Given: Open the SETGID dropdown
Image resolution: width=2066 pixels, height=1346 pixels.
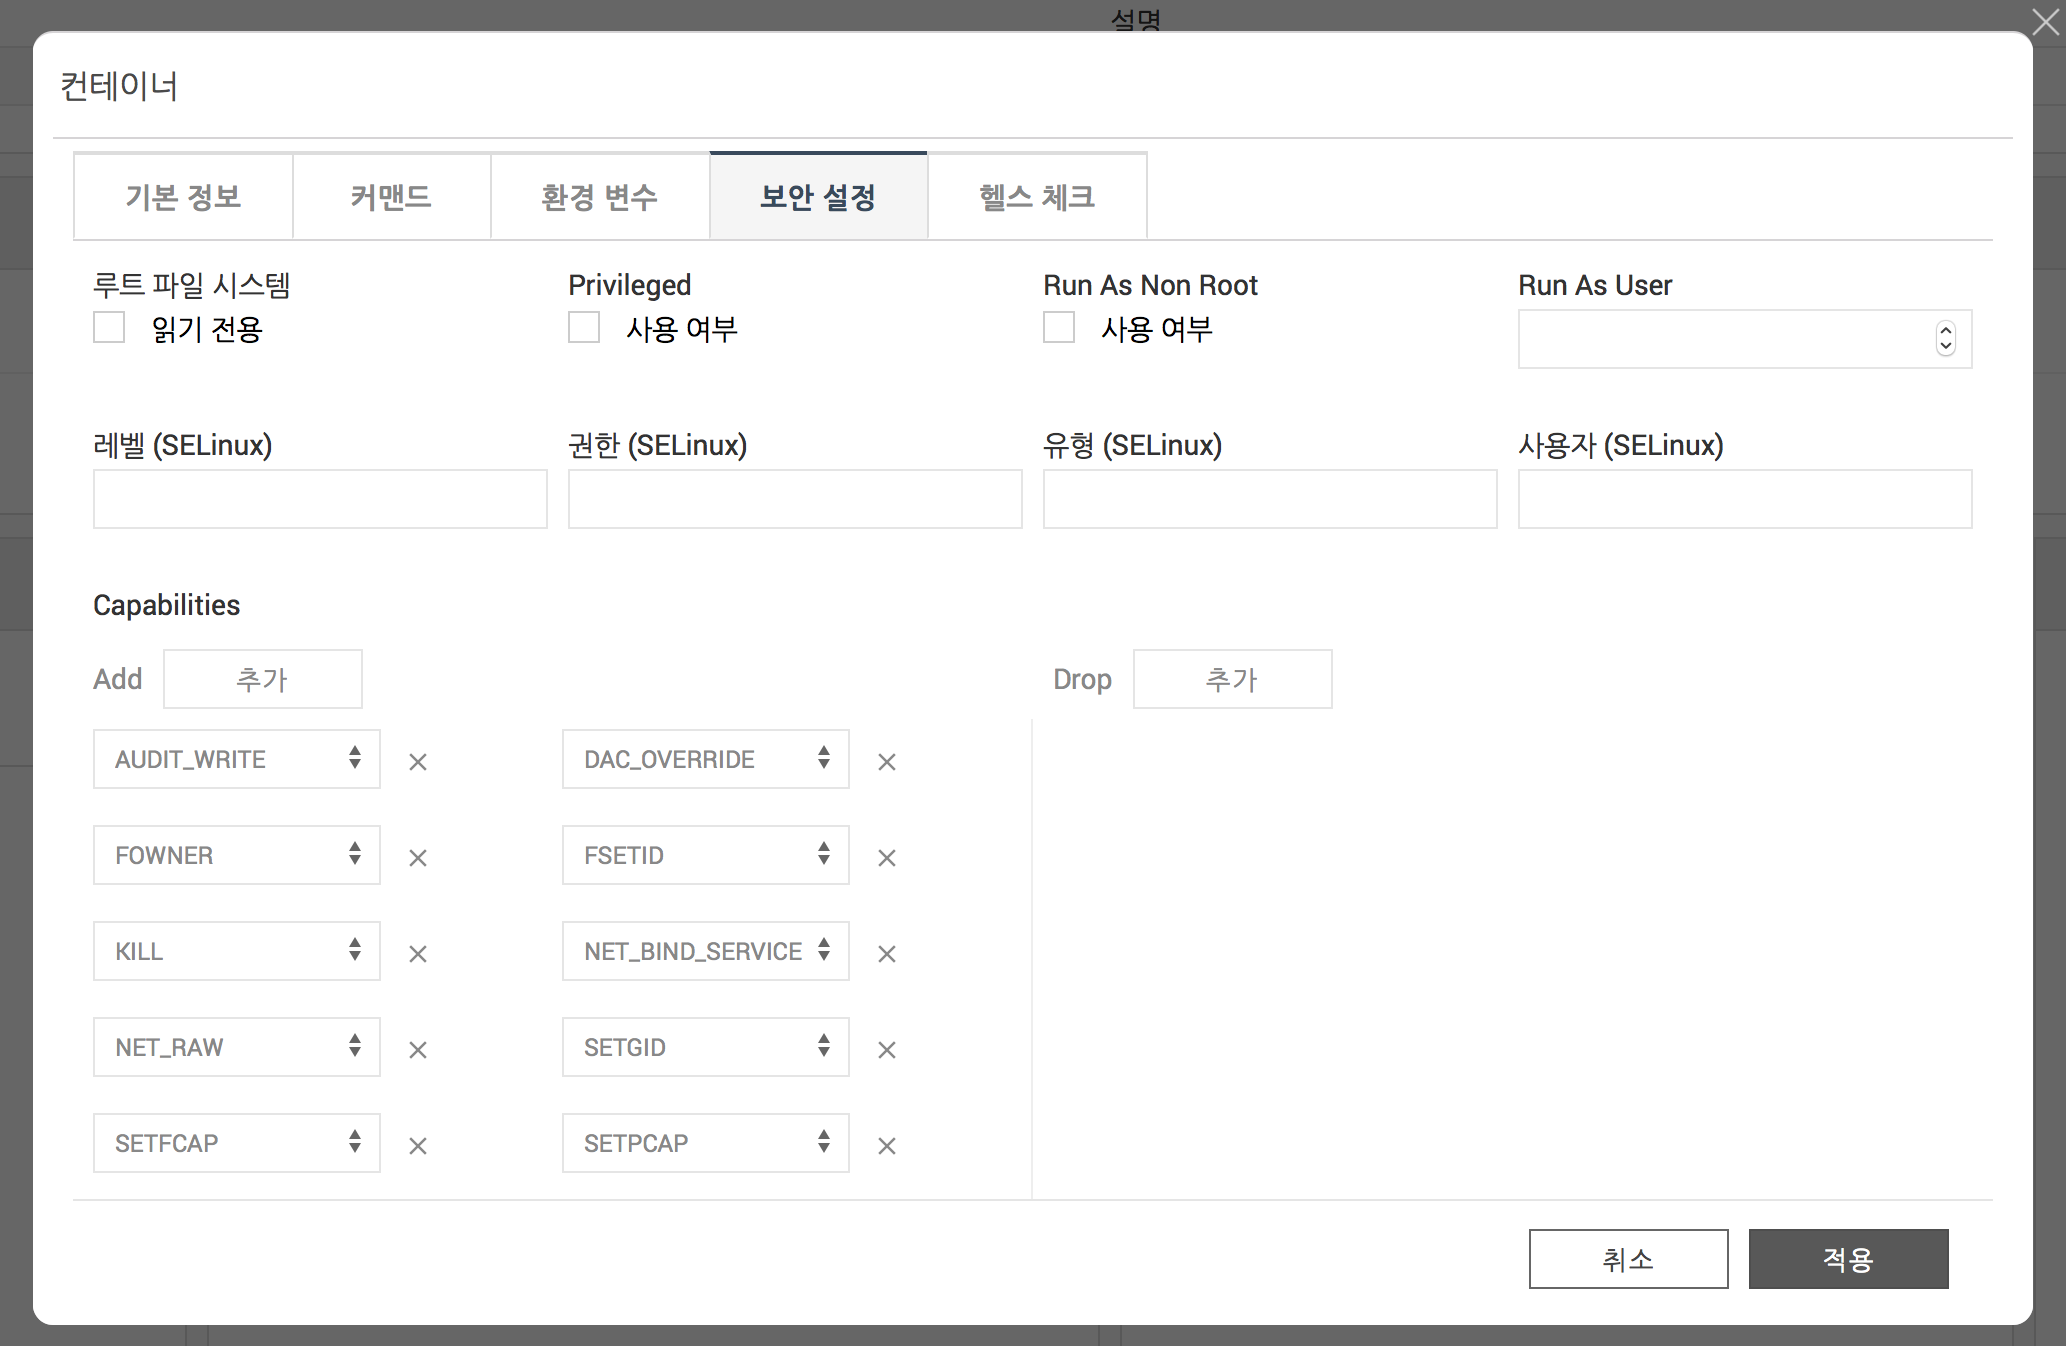Looking at the screenshot, I should click(706, 1047).
